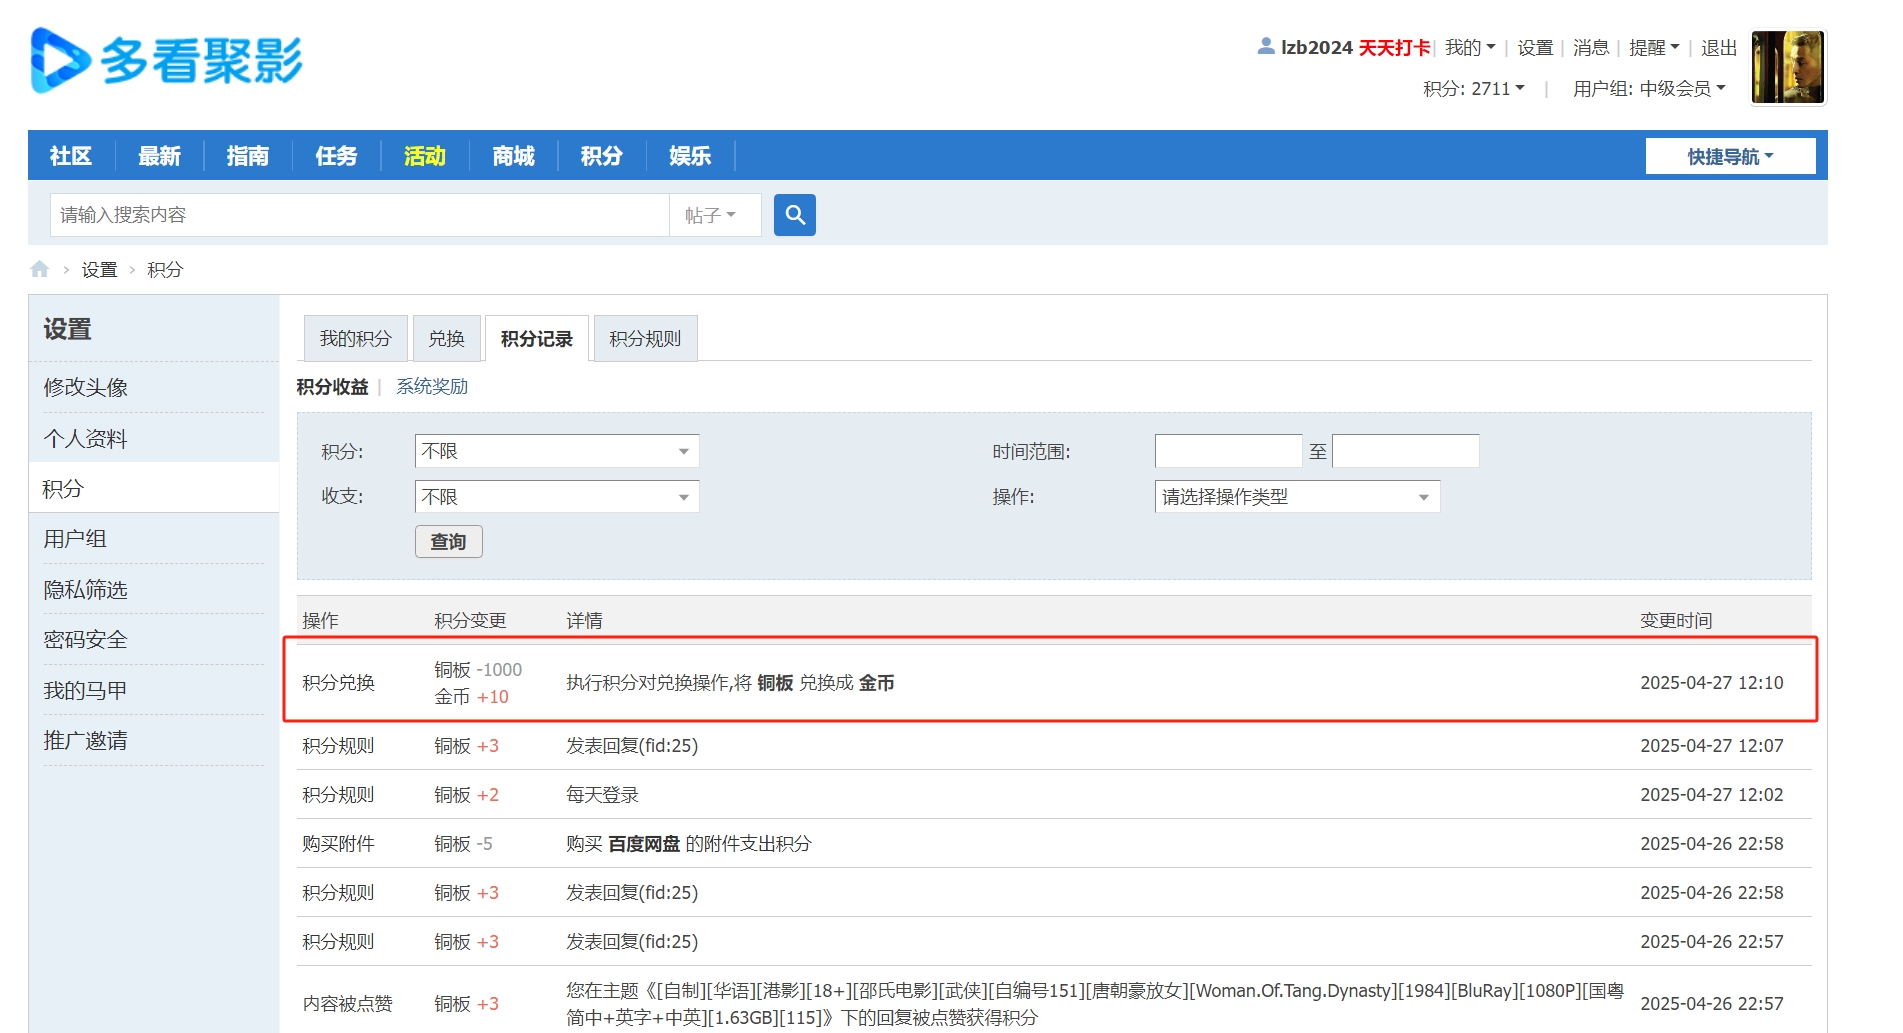Screen dimensions: 1903x1033
Task: Switch to the 积分规则 tab
Action: pos(644,338)
